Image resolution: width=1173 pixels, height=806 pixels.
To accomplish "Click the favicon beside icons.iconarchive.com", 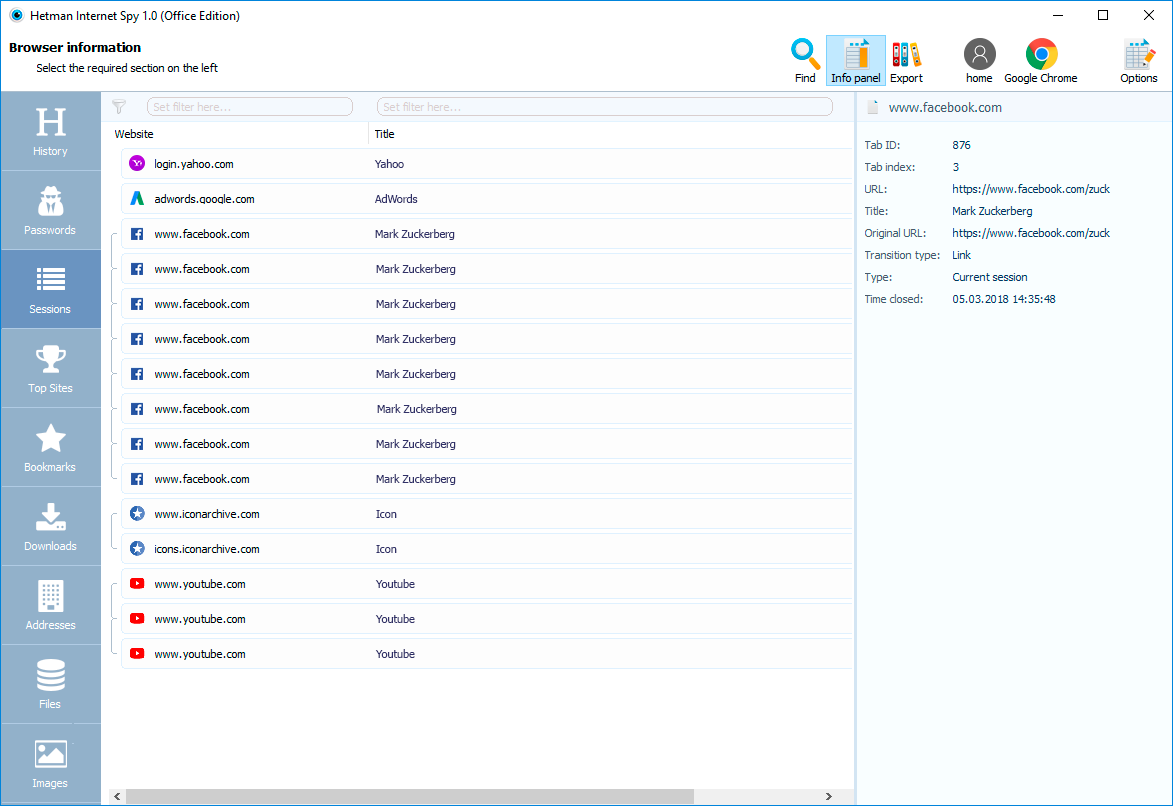I will pos(137,549).
